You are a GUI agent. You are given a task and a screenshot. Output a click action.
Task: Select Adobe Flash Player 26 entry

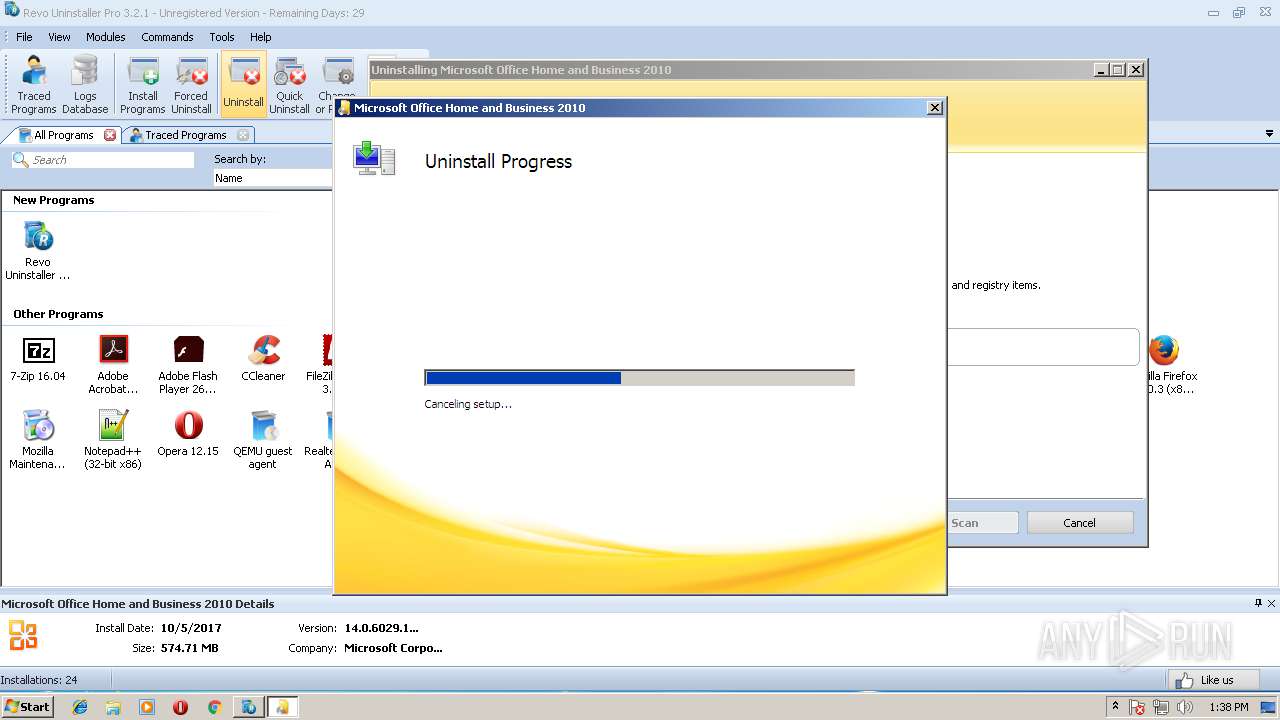tap(188, 365)
